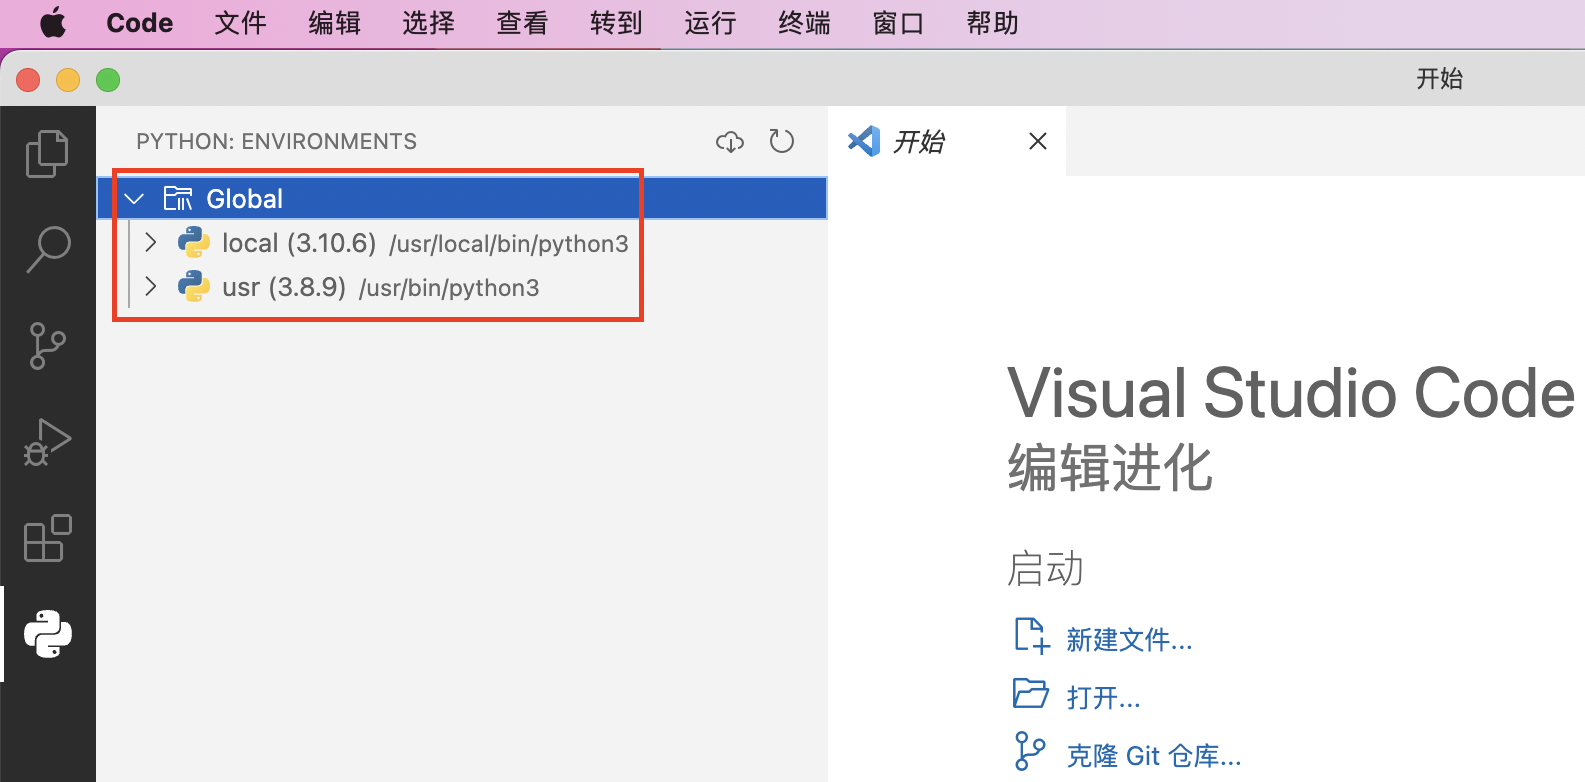The image size is (1585, 782).
Task: Collapse the Global environments group
Action: click(x=134, y=199)
